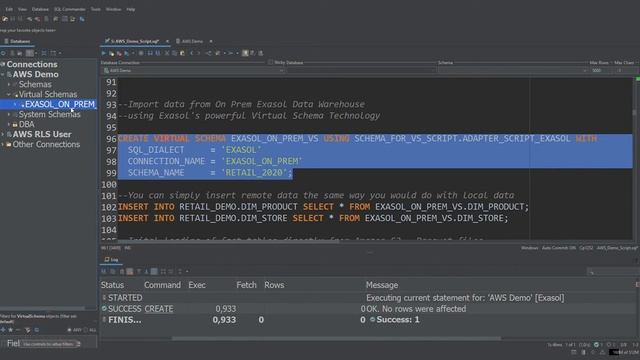Close the AWS_Demo_Script.sql tab
Viewport: 640px width, 360px height.
167,41
